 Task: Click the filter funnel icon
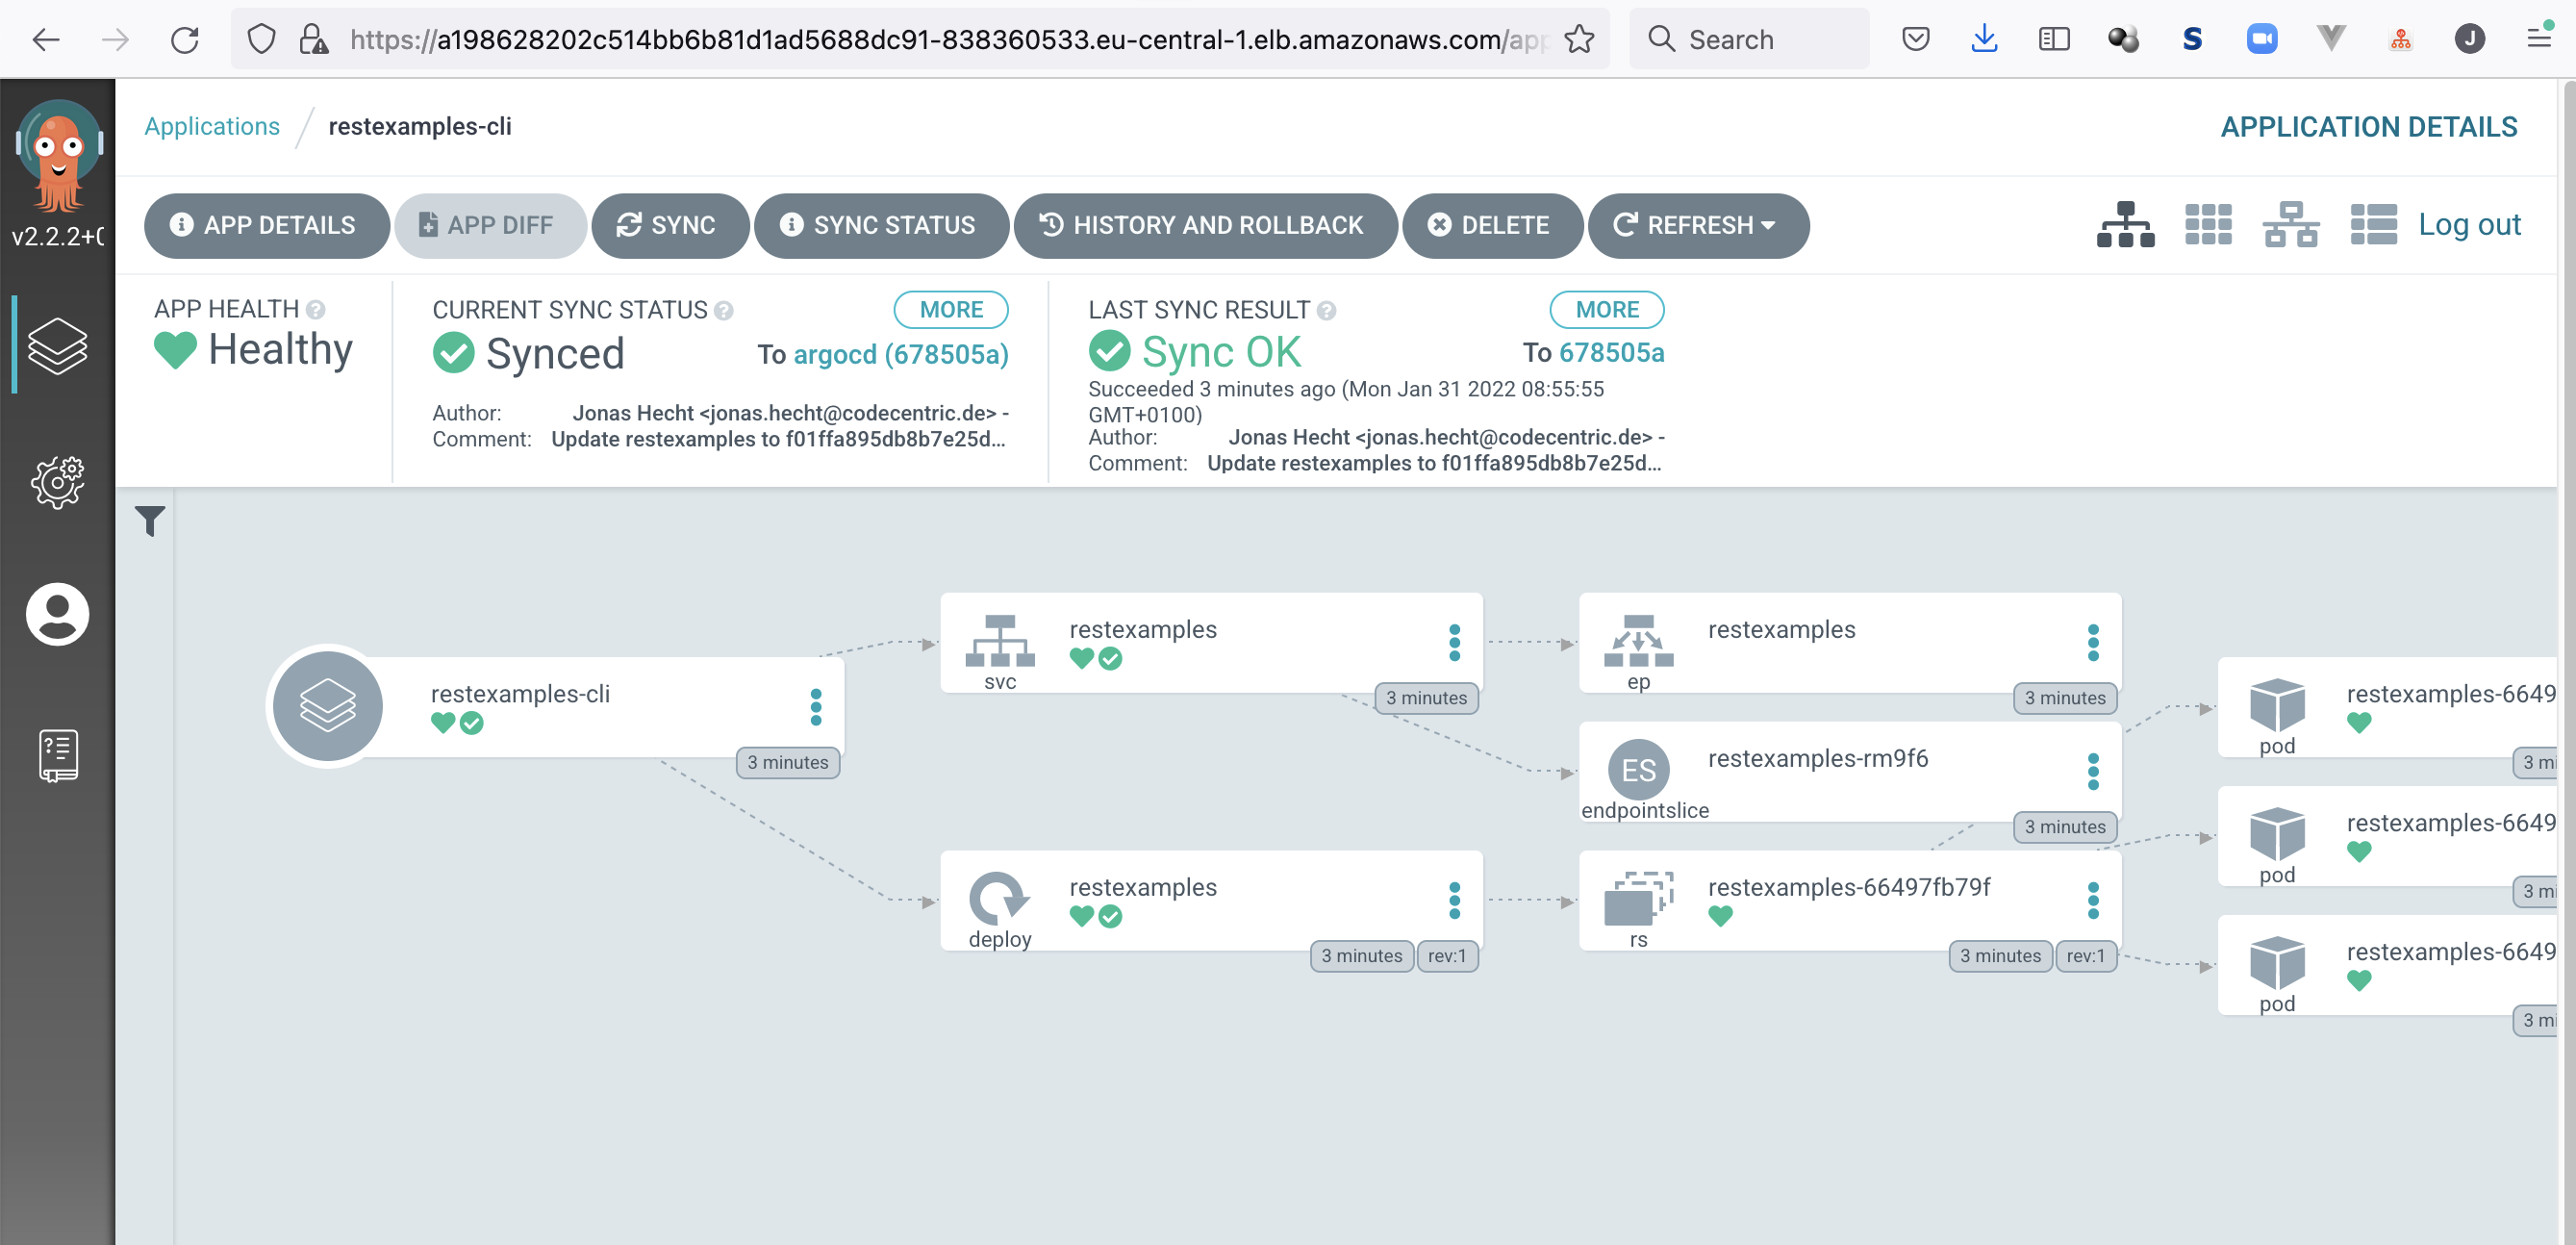[150, 520]
